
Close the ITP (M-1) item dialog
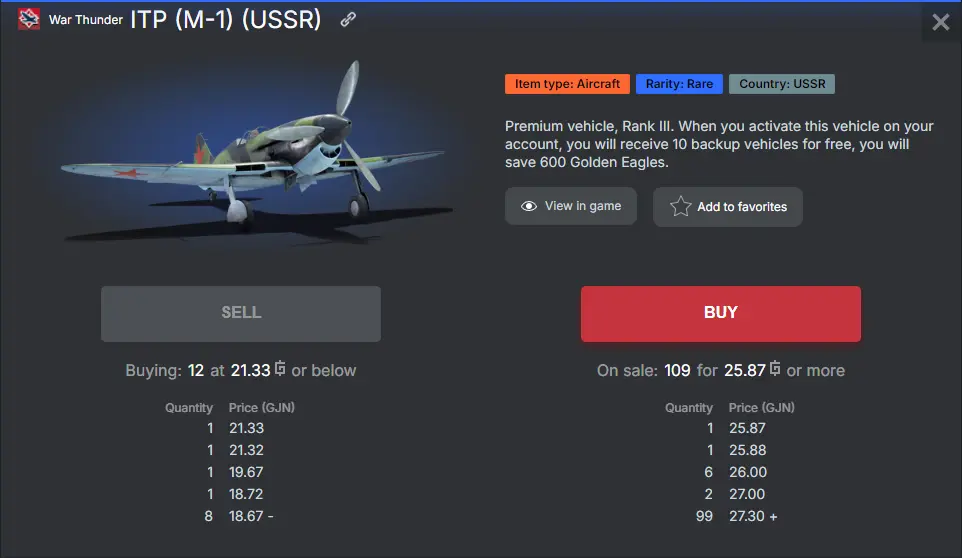click(940, 22)
